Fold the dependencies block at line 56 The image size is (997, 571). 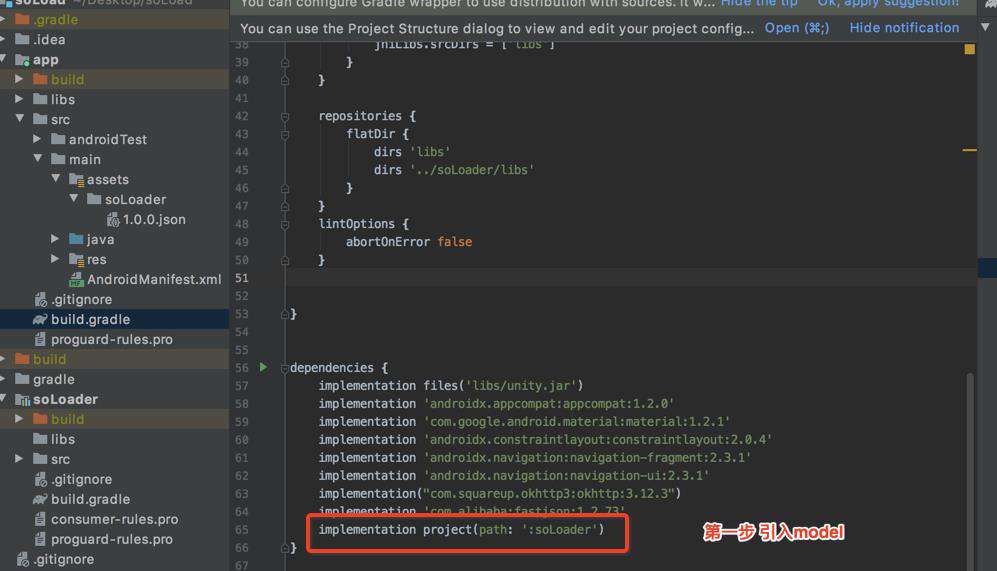point(285,368)
